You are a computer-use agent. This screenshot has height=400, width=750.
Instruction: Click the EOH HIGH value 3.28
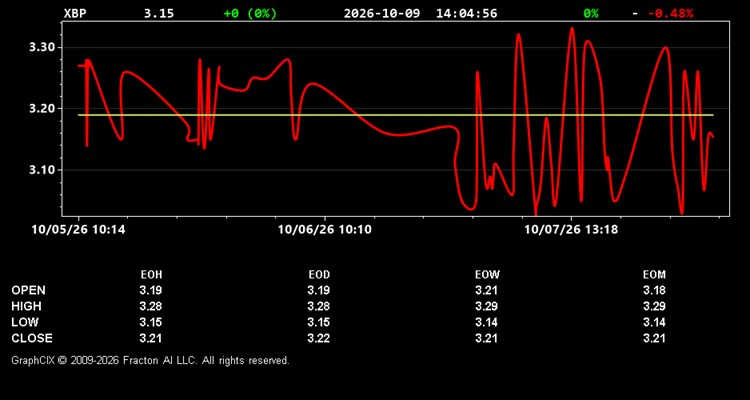(x=151, y=306)
